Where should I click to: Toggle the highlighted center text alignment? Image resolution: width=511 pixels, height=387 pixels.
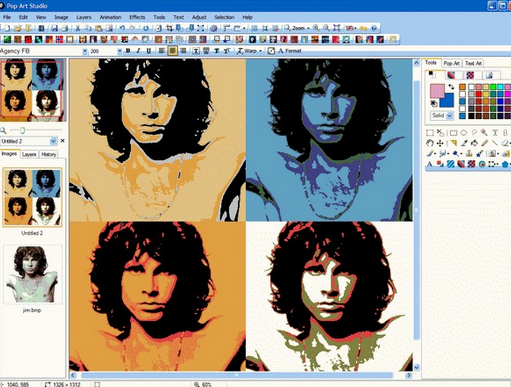172,51
